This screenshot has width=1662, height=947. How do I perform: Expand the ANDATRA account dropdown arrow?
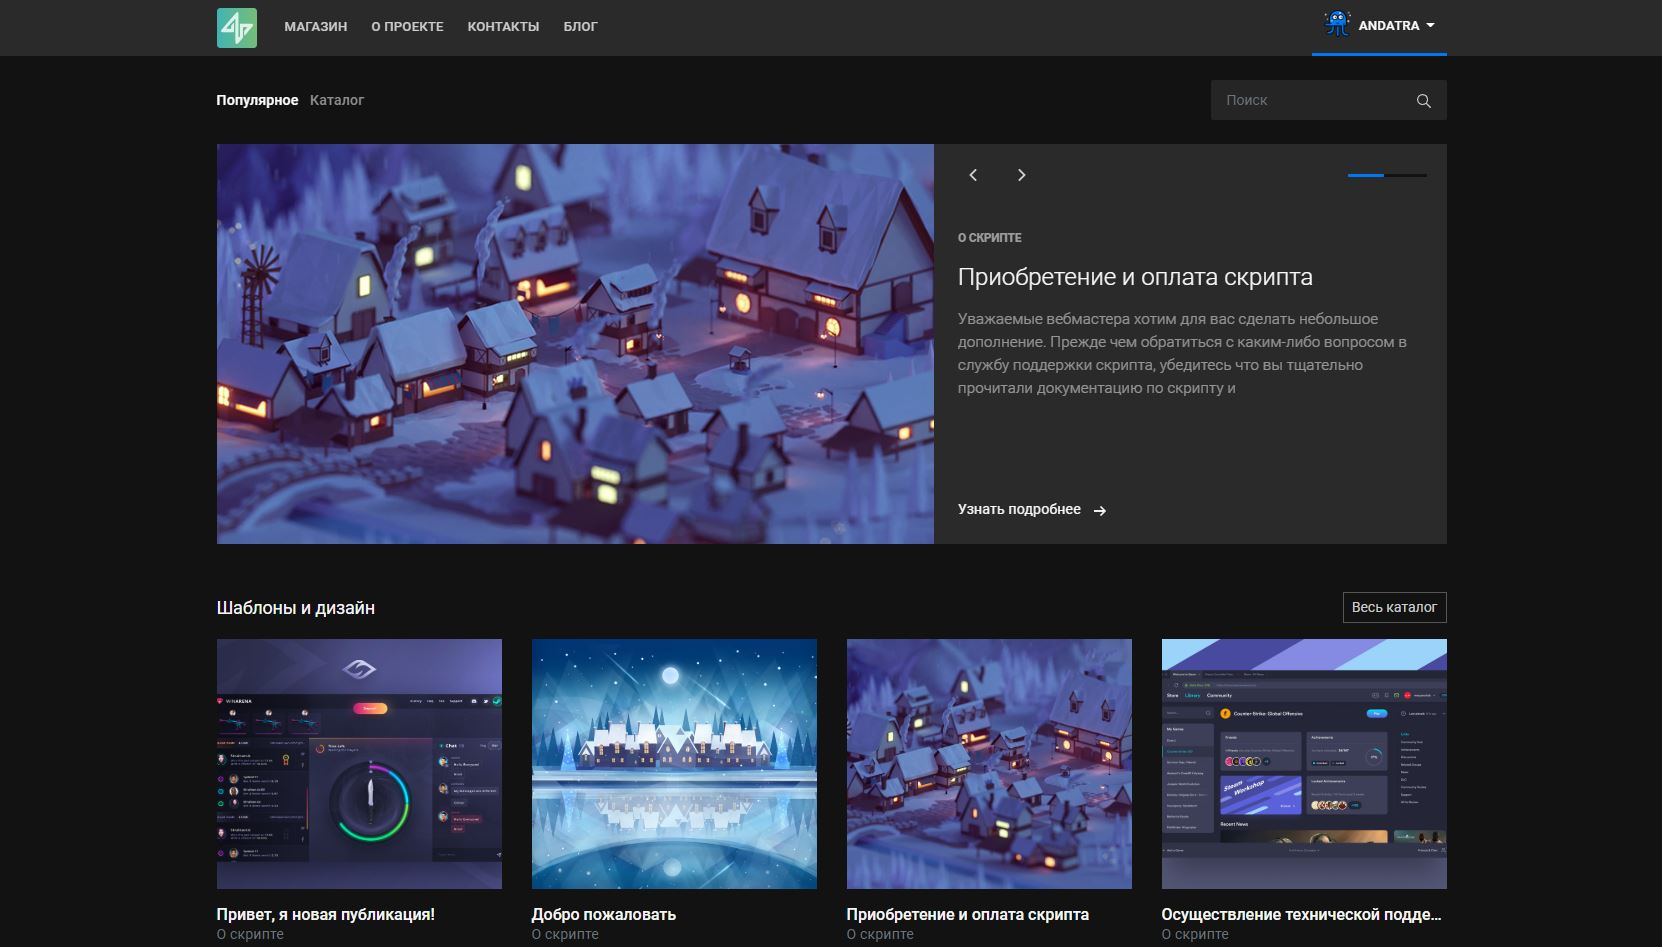pos(1430,26)
